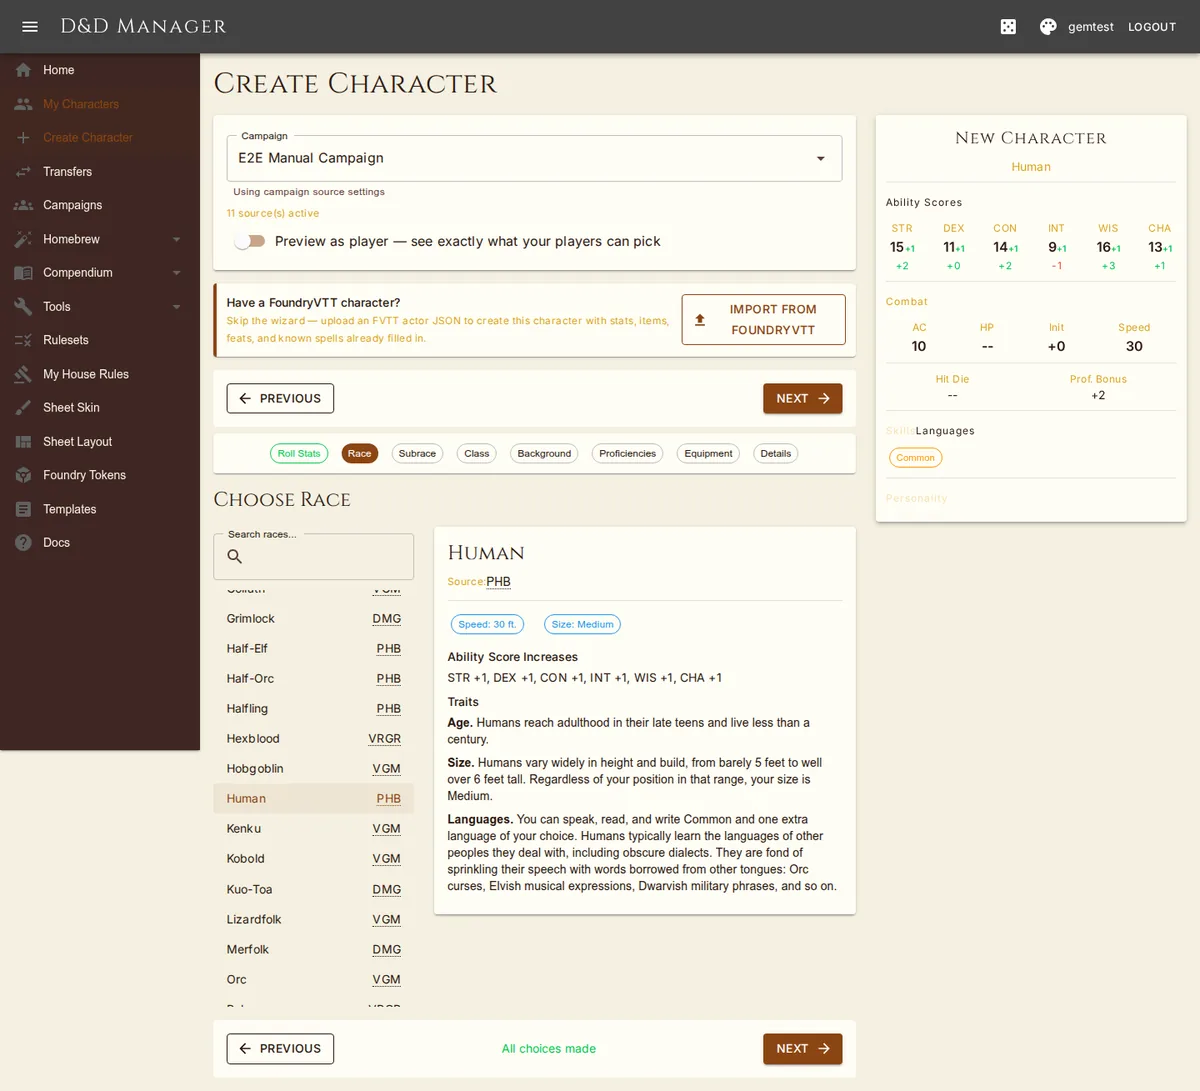Click the 11 source(s) active link
The height and width of the screenshot is (1091, 1200).
273,213
